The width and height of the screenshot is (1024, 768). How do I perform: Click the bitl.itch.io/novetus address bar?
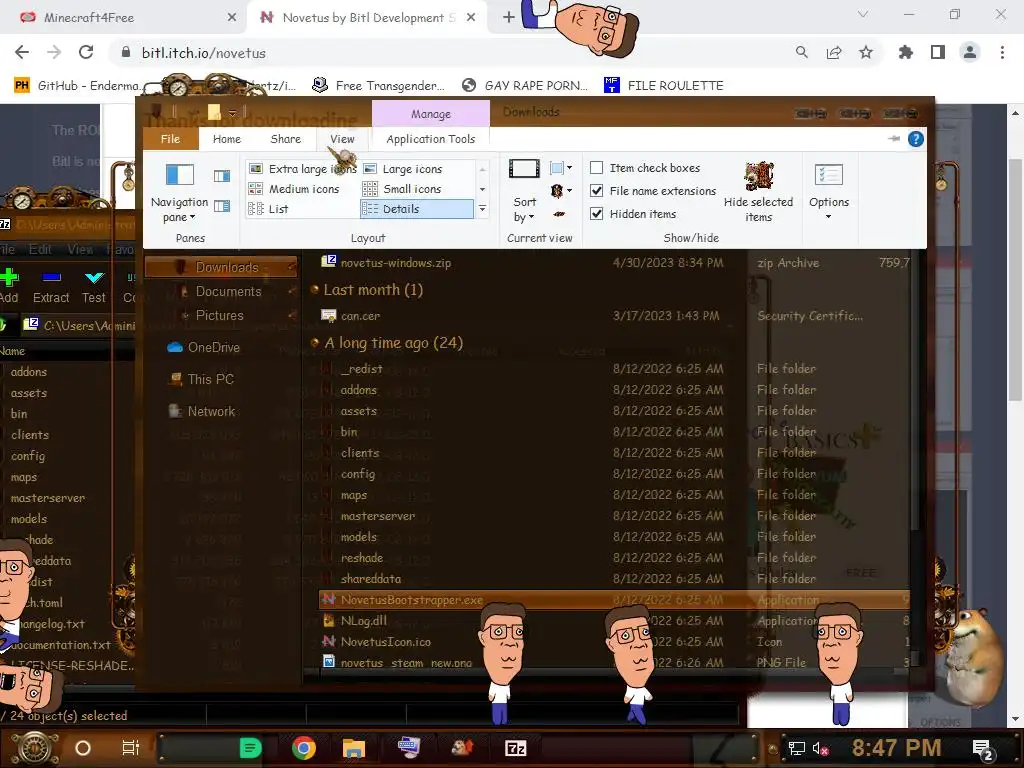click(451, 53)
